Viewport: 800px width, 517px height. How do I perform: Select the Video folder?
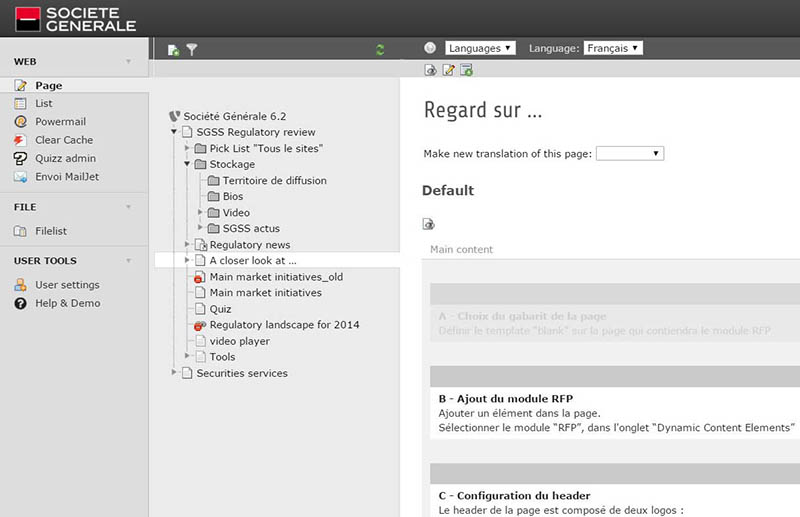pos(236,212)
